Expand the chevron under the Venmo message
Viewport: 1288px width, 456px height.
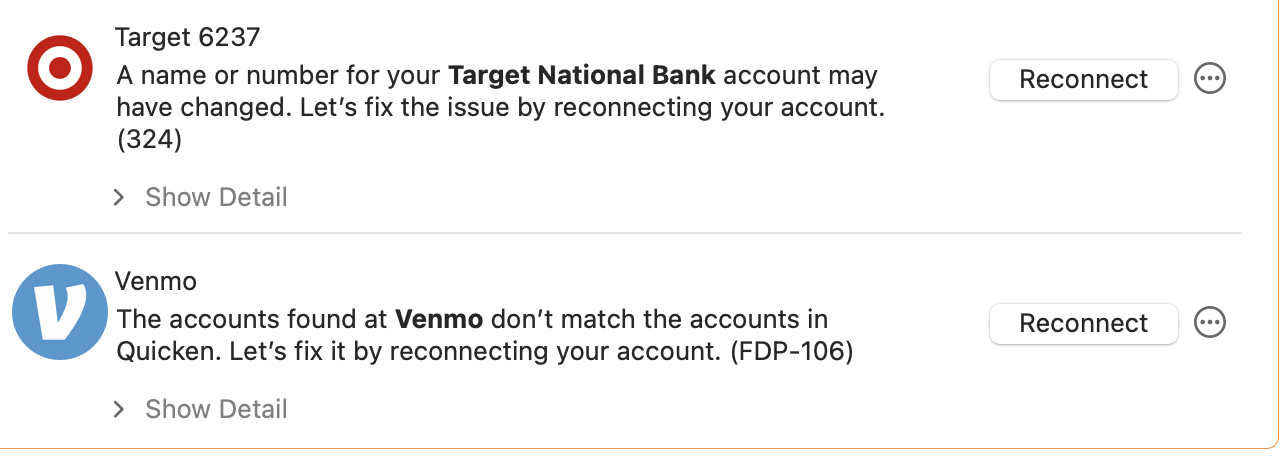120,409
